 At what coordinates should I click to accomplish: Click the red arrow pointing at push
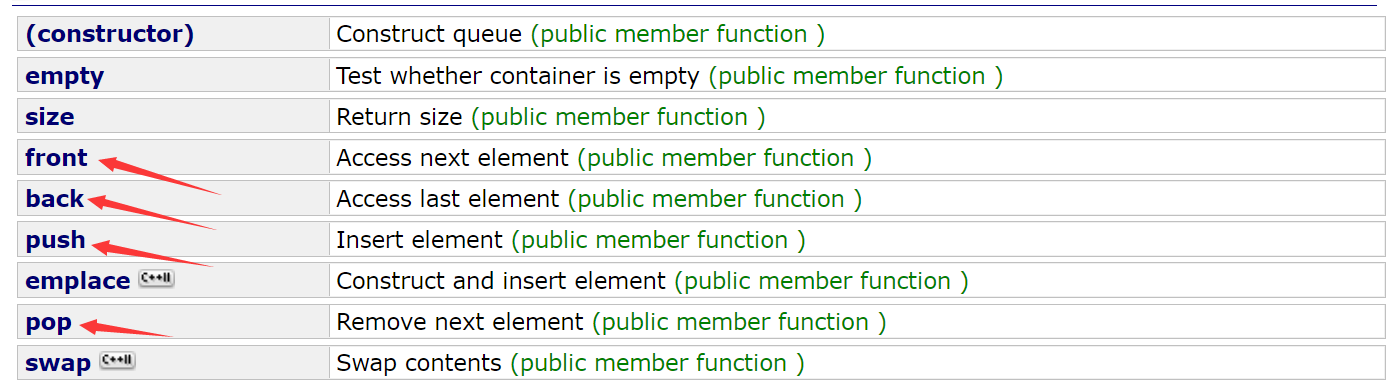tap(150, 253)
